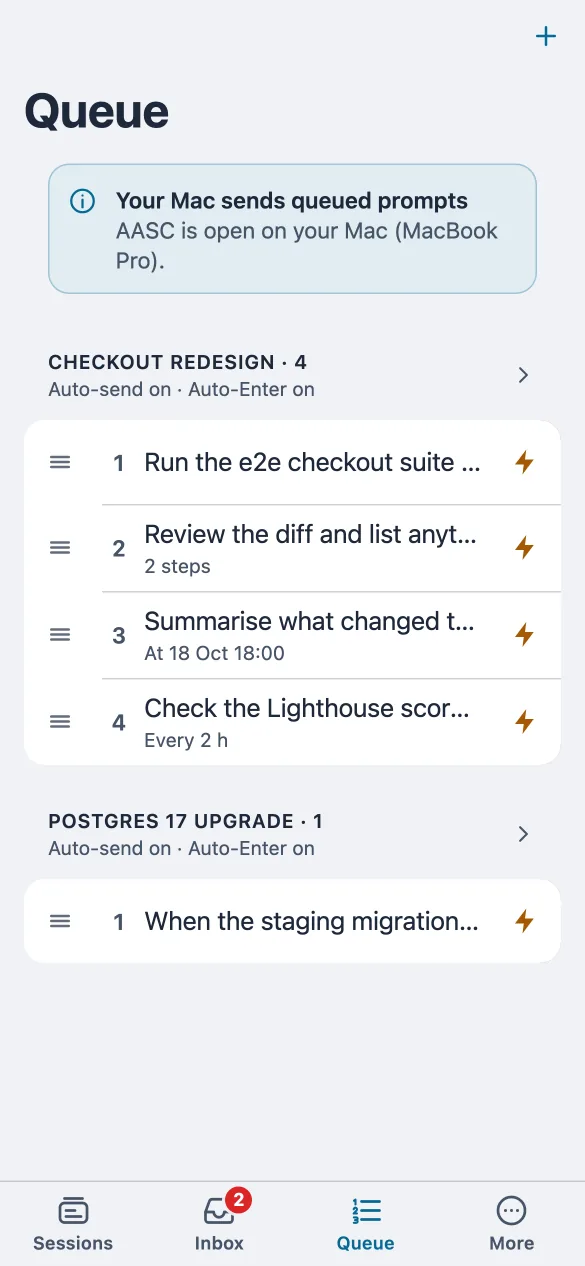Tap the lightning bolt on the Summarise item

(x=524, y=635)
